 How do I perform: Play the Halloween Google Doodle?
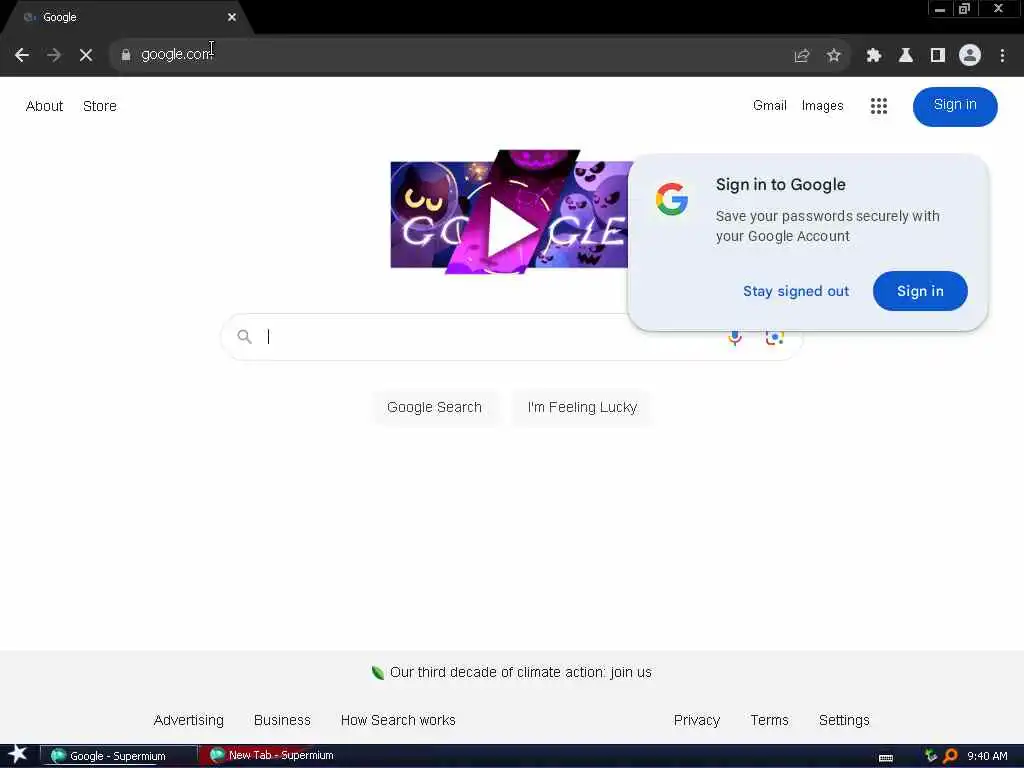511,227
